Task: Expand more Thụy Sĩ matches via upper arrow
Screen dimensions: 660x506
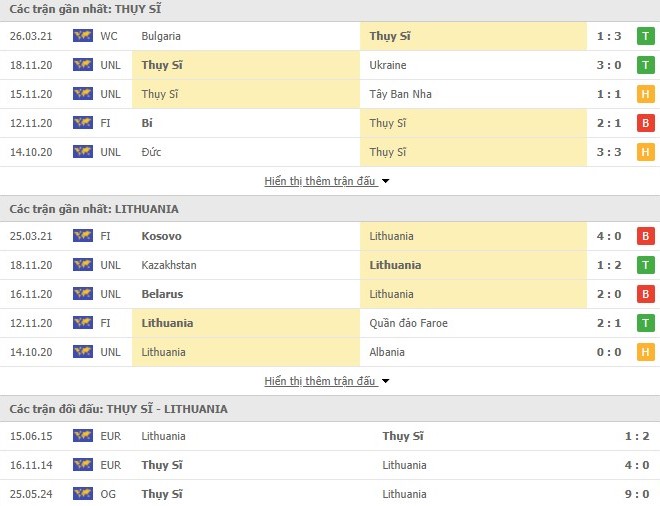Action: click(386, 182)
